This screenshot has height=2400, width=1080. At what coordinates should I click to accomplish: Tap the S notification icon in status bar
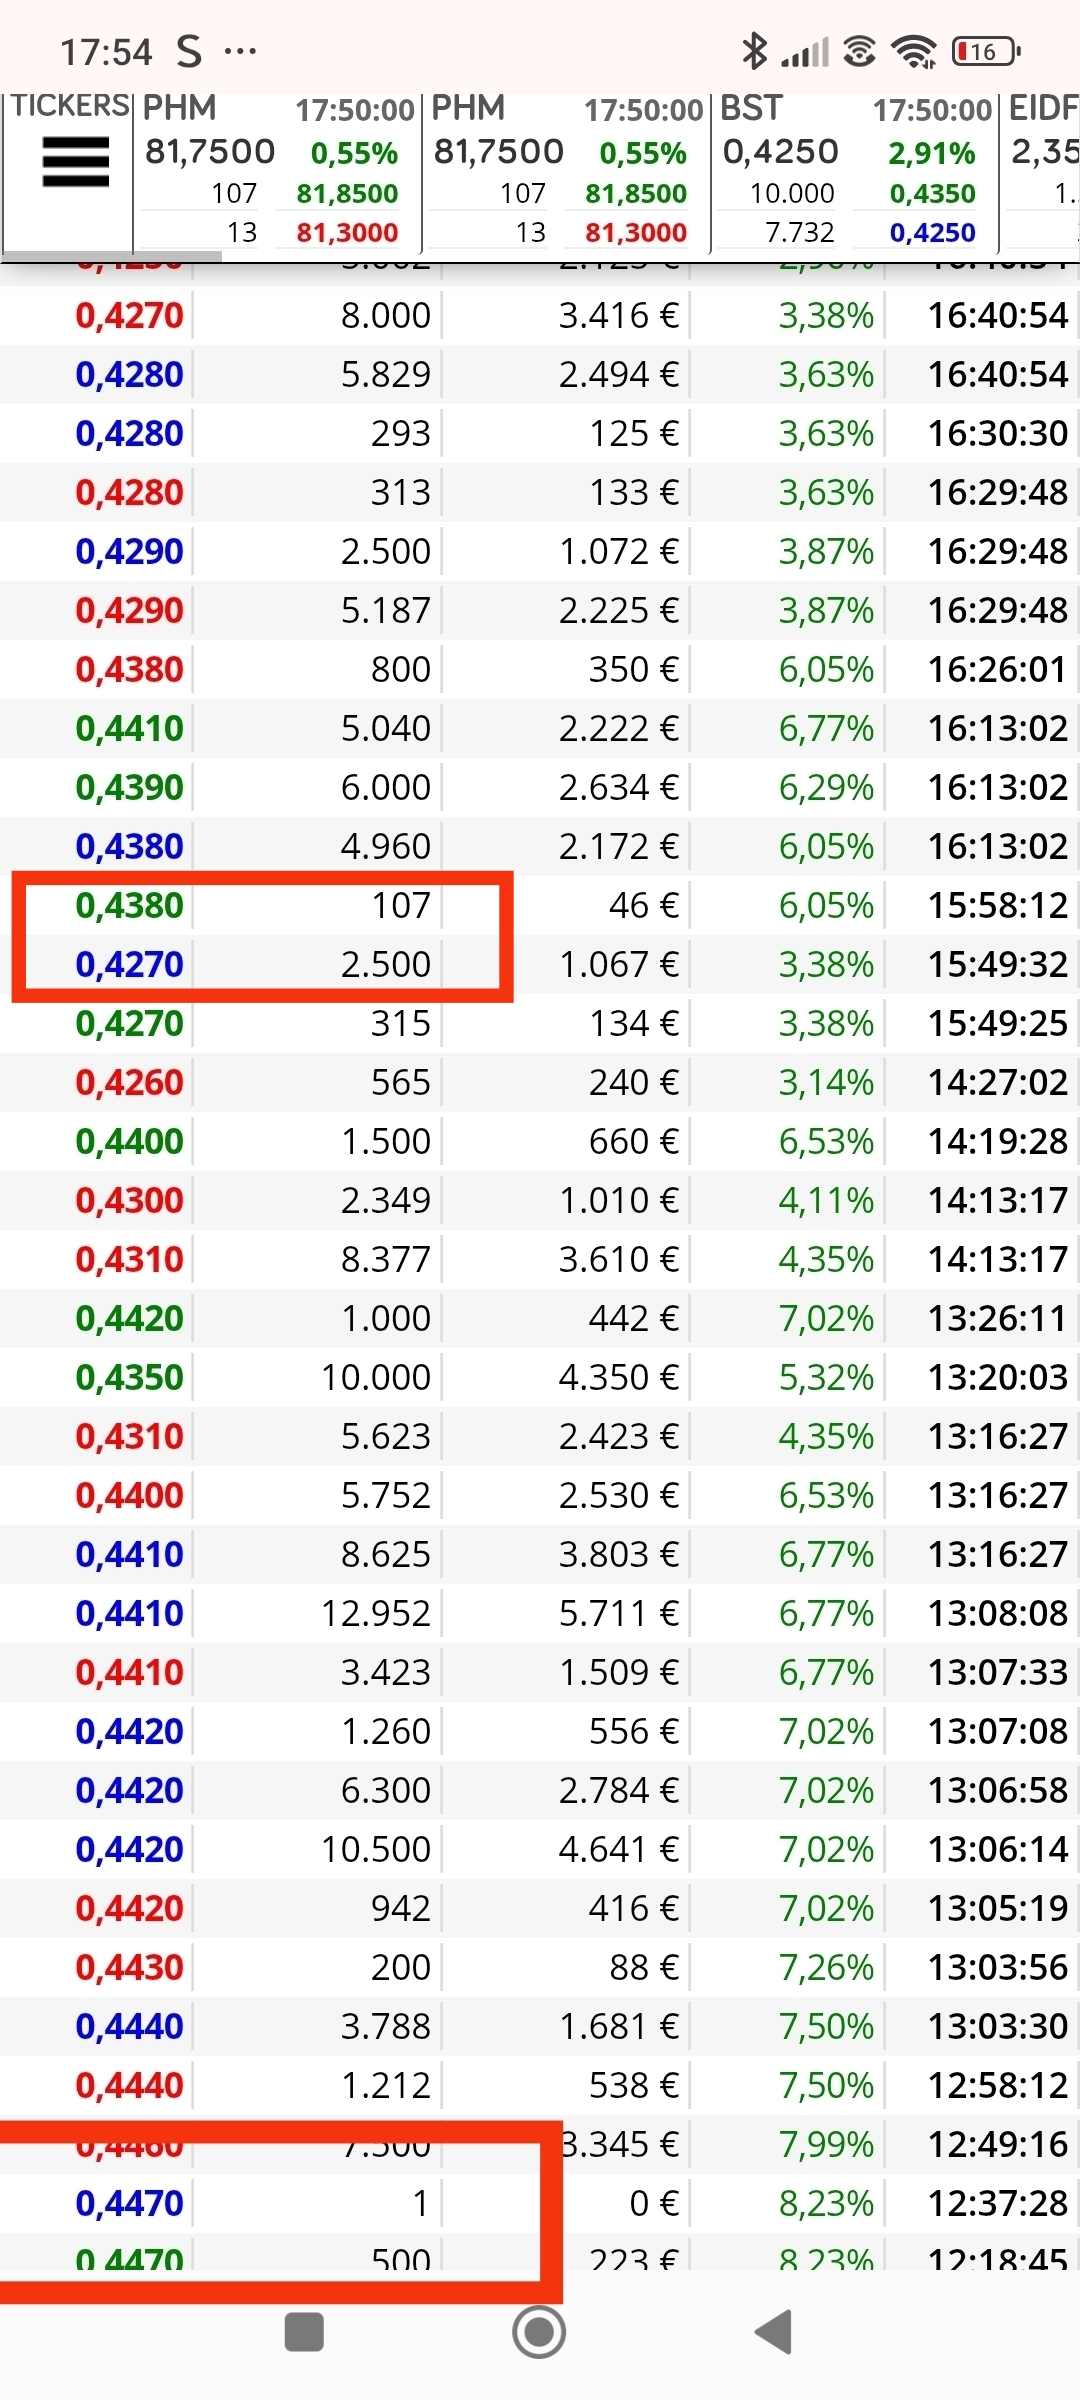(189, 51)
